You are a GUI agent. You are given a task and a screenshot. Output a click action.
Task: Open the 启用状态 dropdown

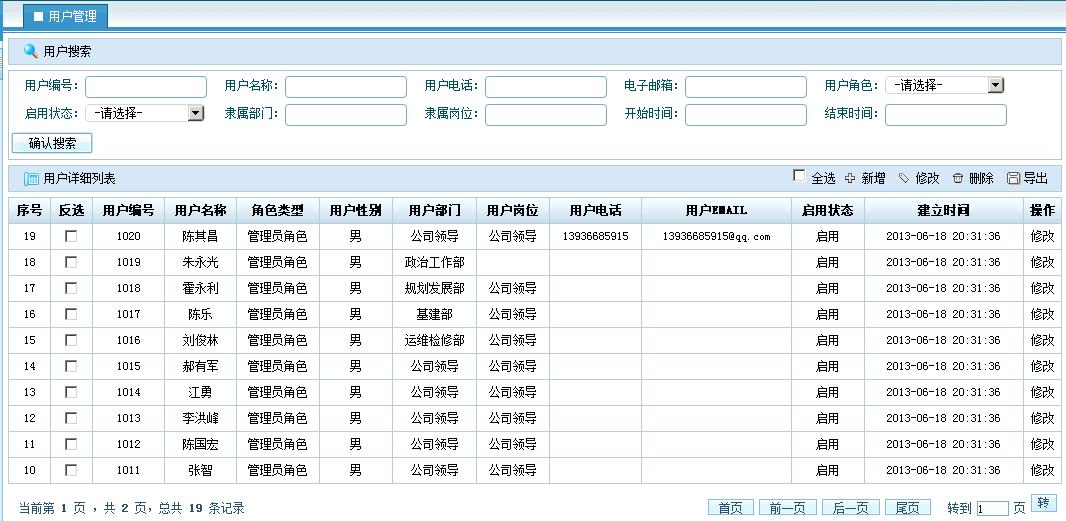click(145, 113)
